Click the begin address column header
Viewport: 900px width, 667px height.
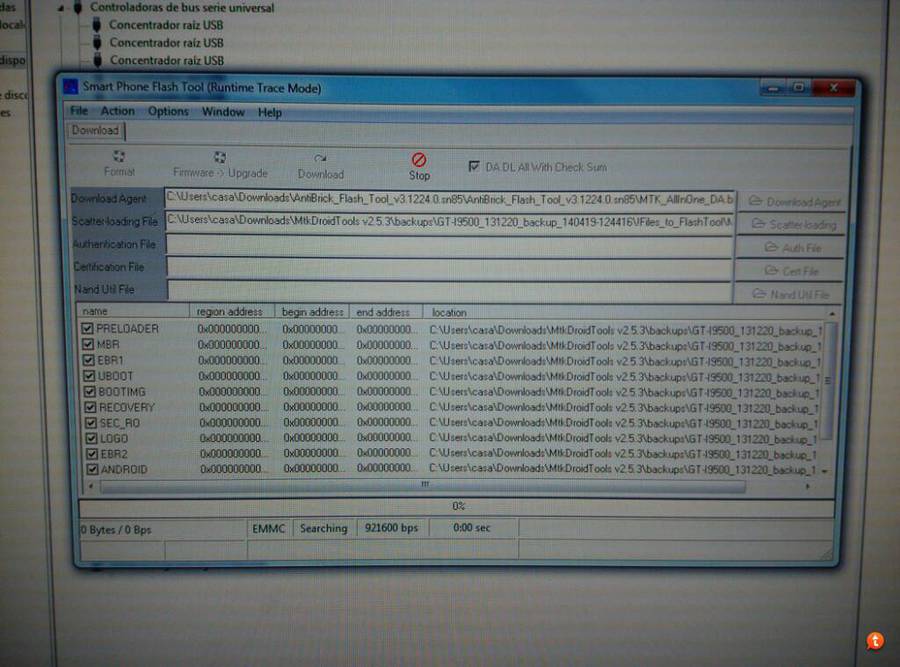pos(312,312)
